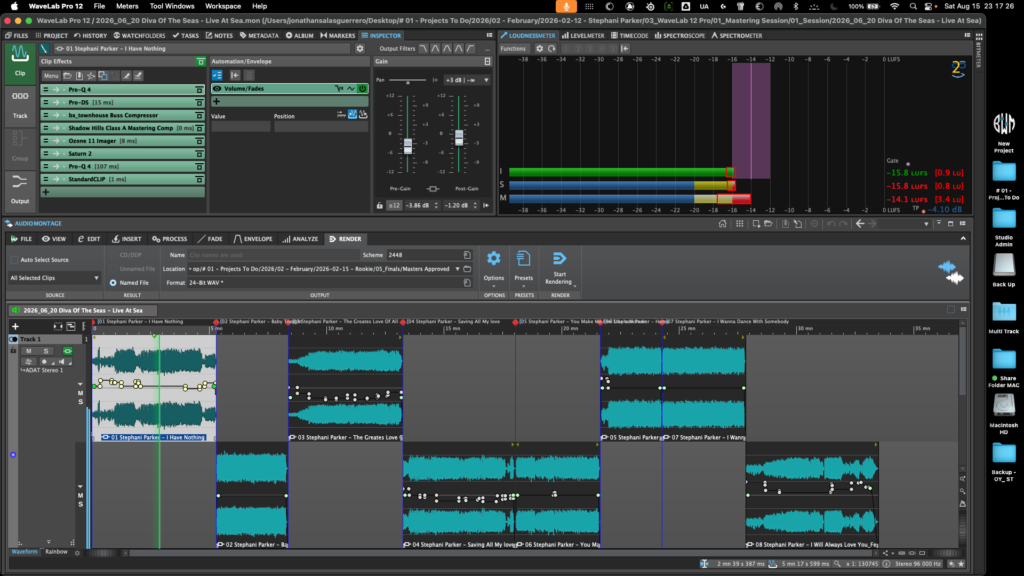Select the Named File radio button
This screenshot has width=1024, height=576.
pyautogui.click(x=113, y=283)
